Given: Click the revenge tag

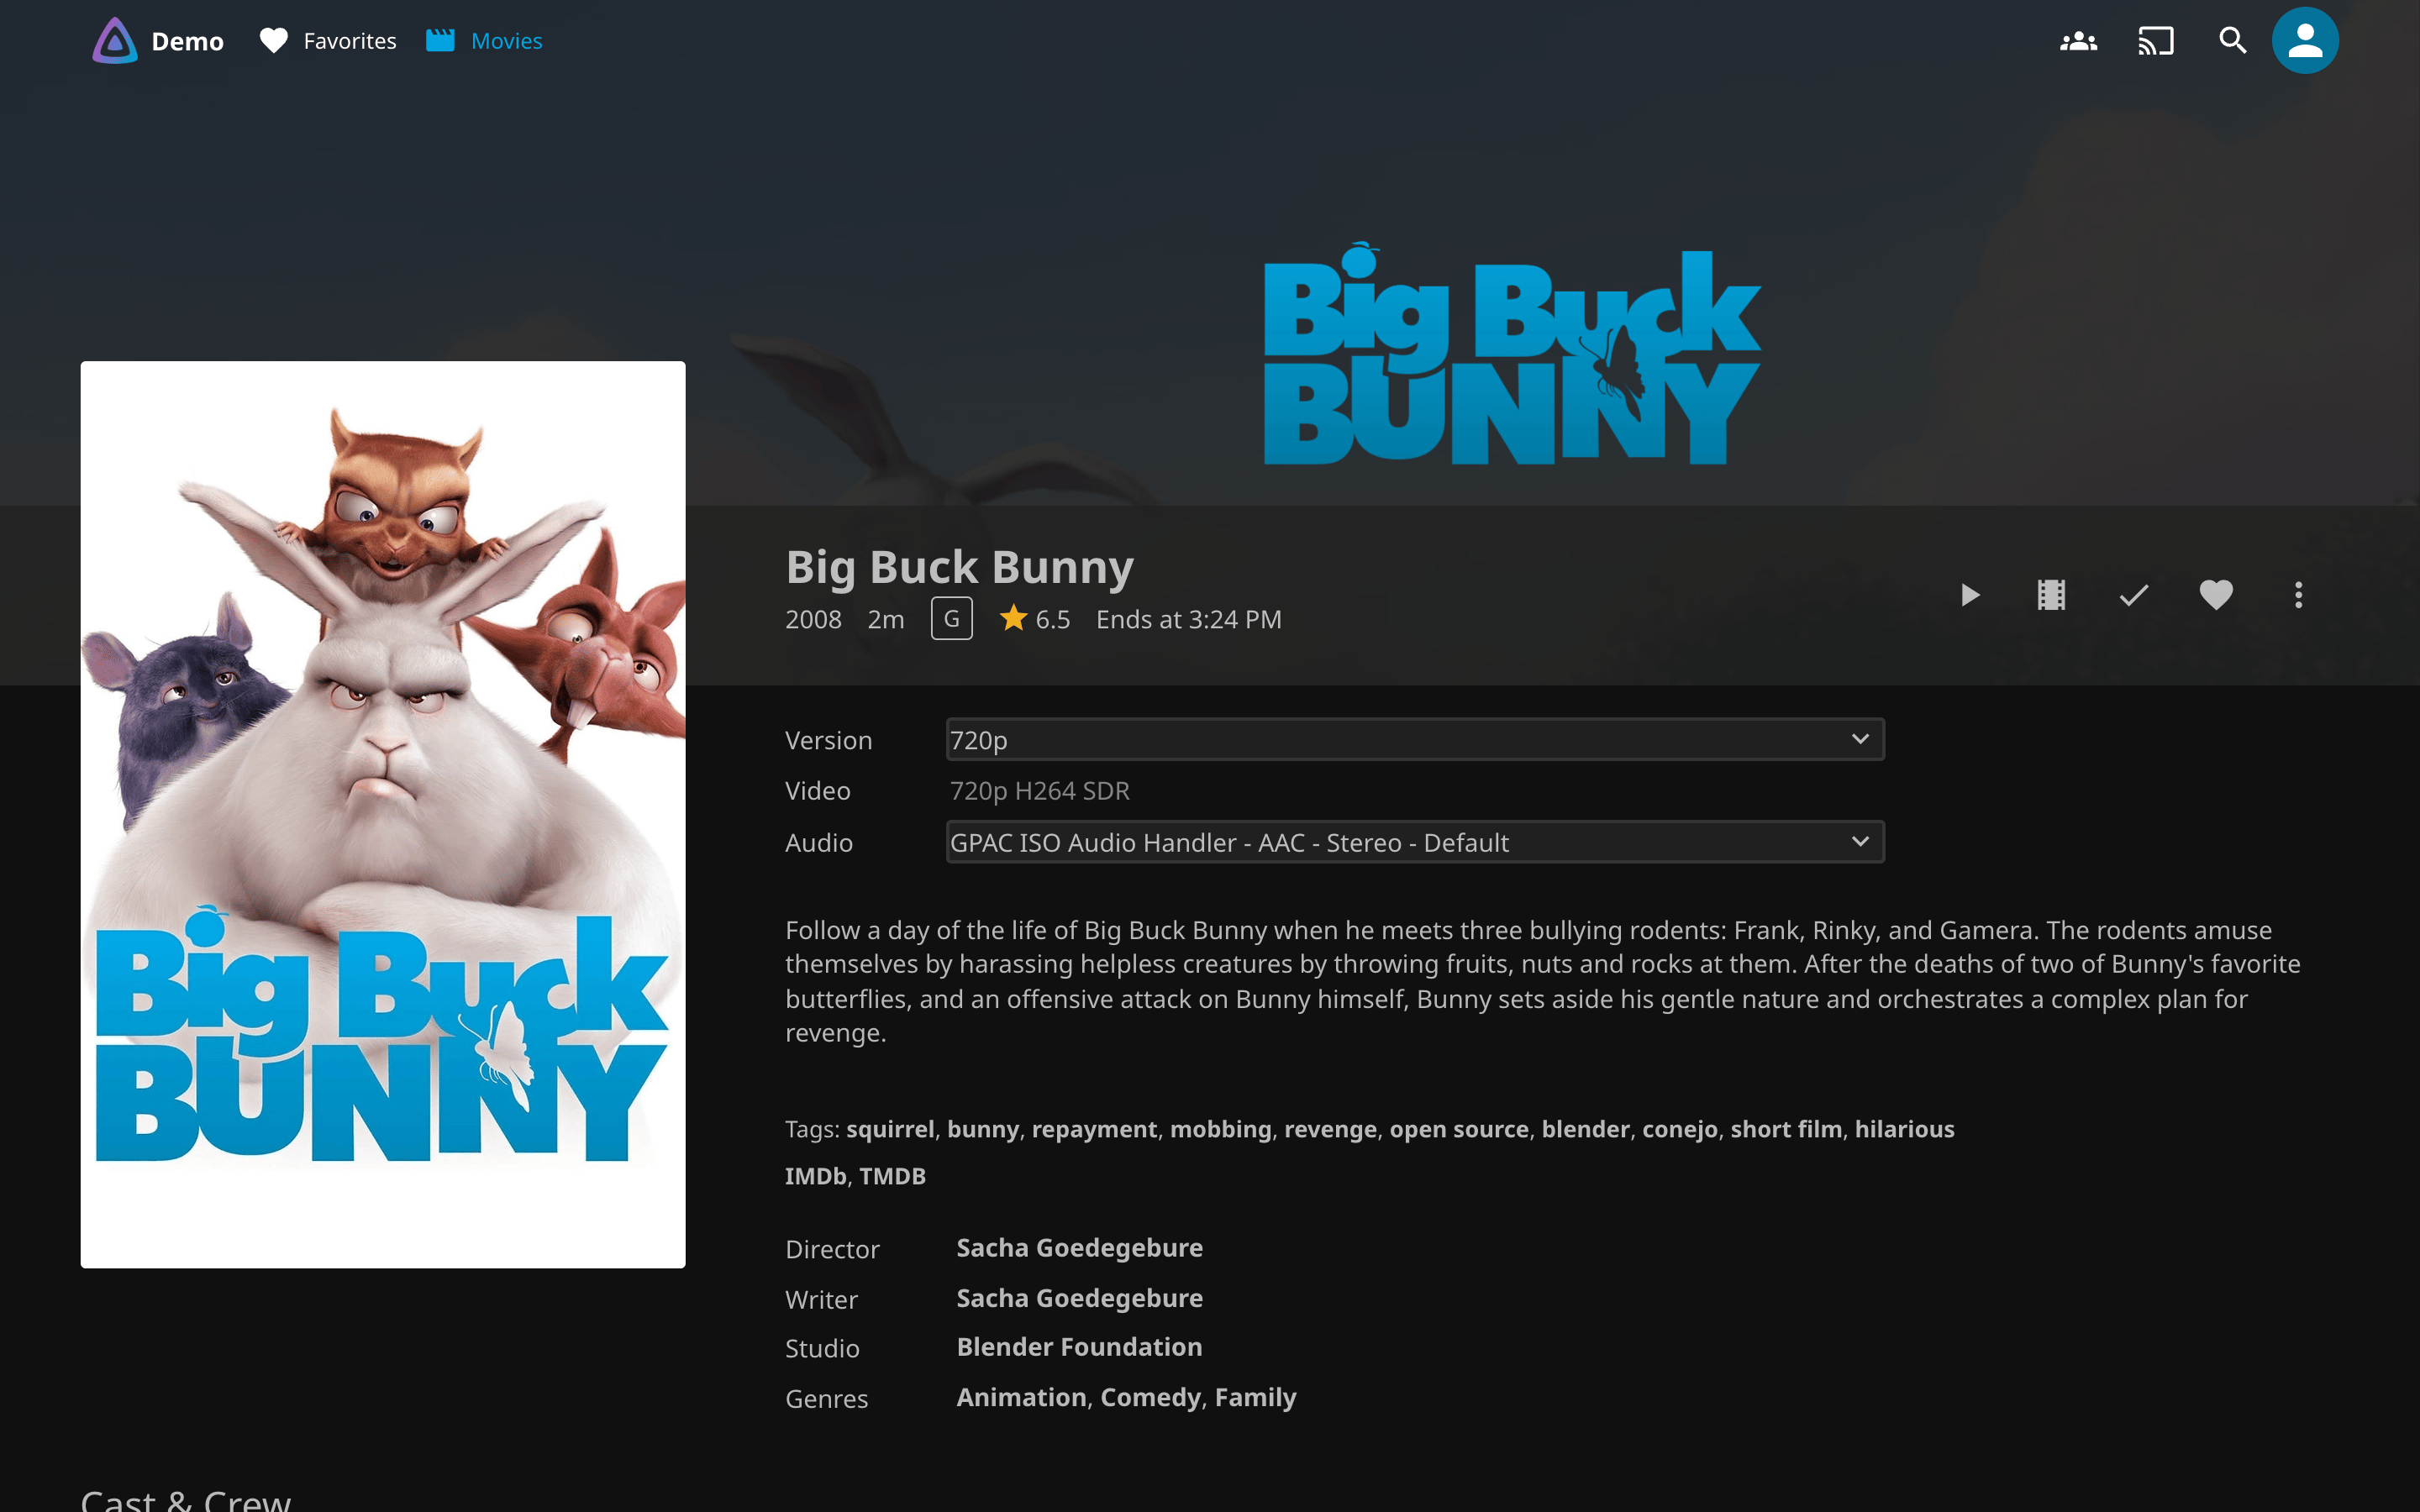Looking at the screenshot, I should point(1330,1129).
